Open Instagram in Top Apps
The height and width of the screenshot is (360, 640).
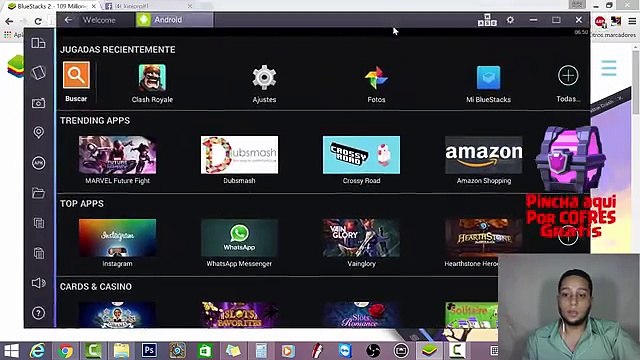point(118,238)
